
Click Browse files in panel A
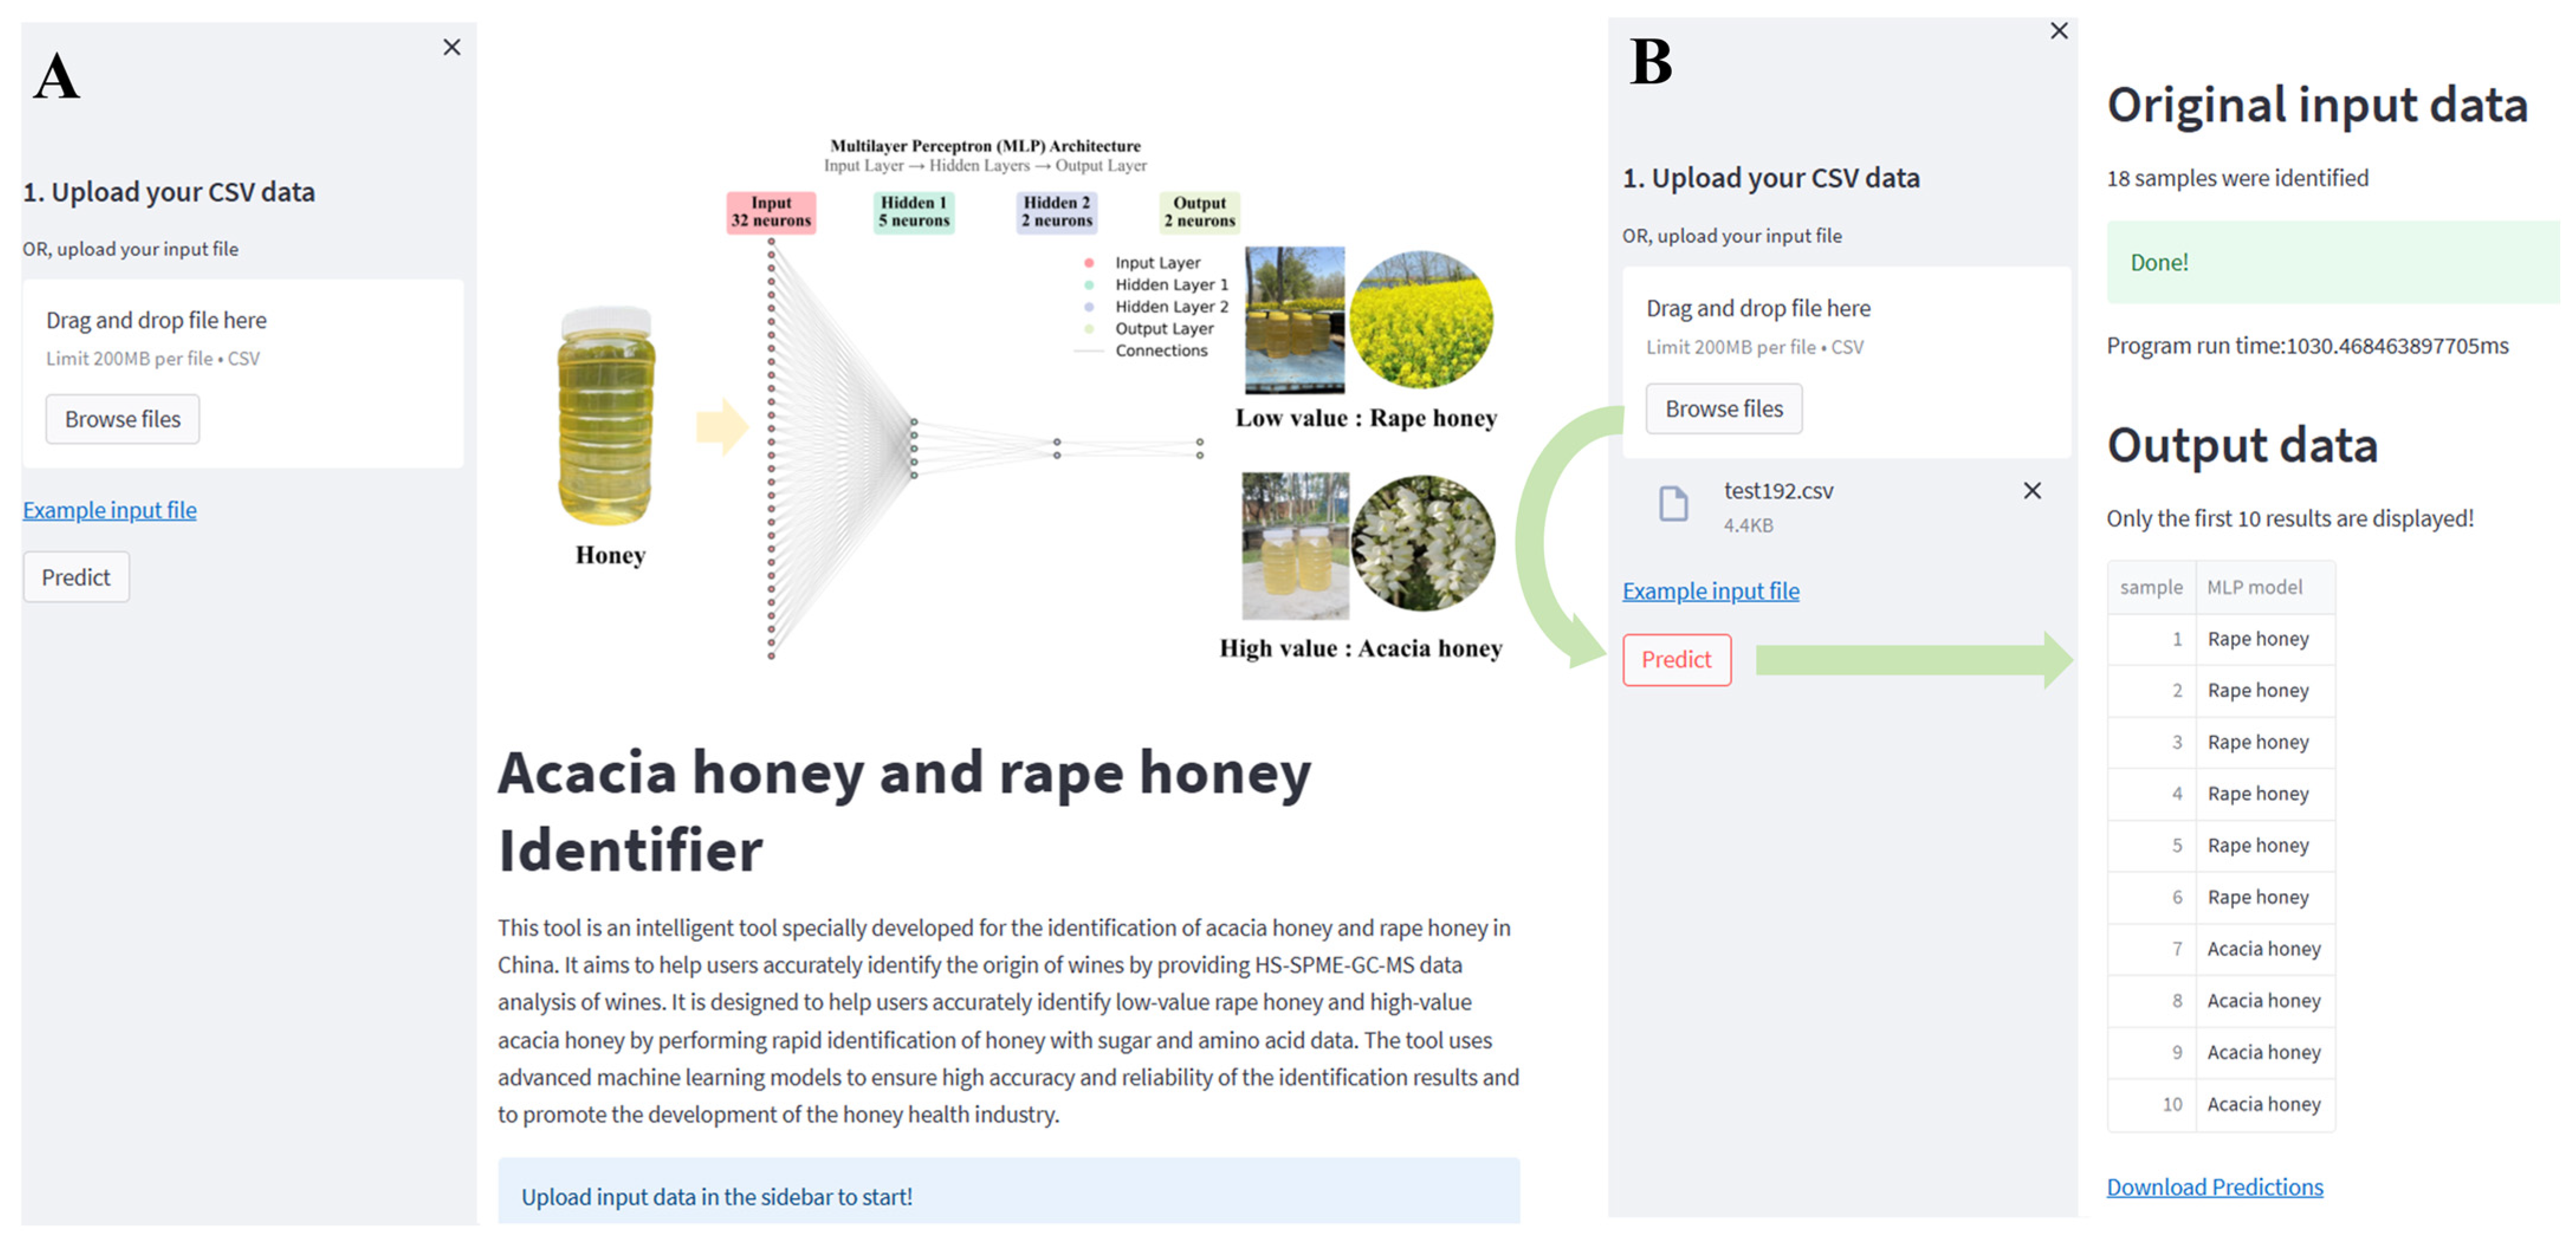pyautogui.click(x=122, y=419)
